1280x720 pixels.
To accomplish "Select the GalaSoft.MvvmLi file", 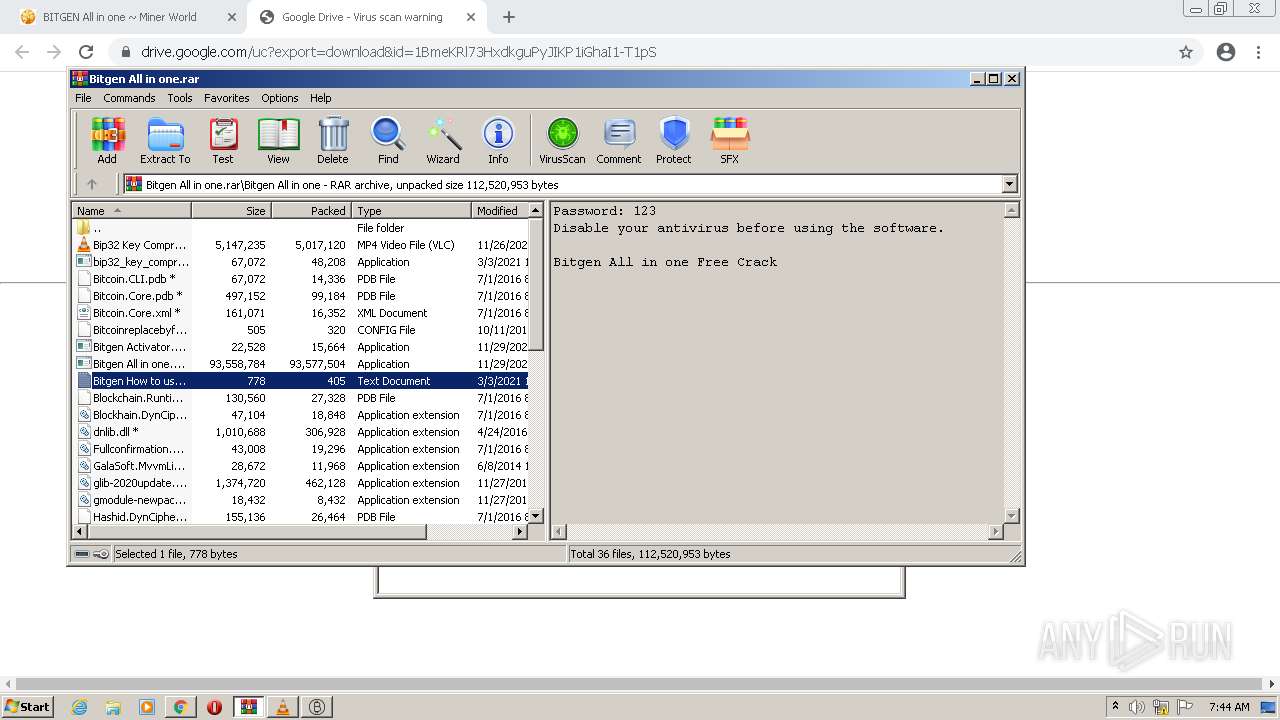I will tap(300, 466).
